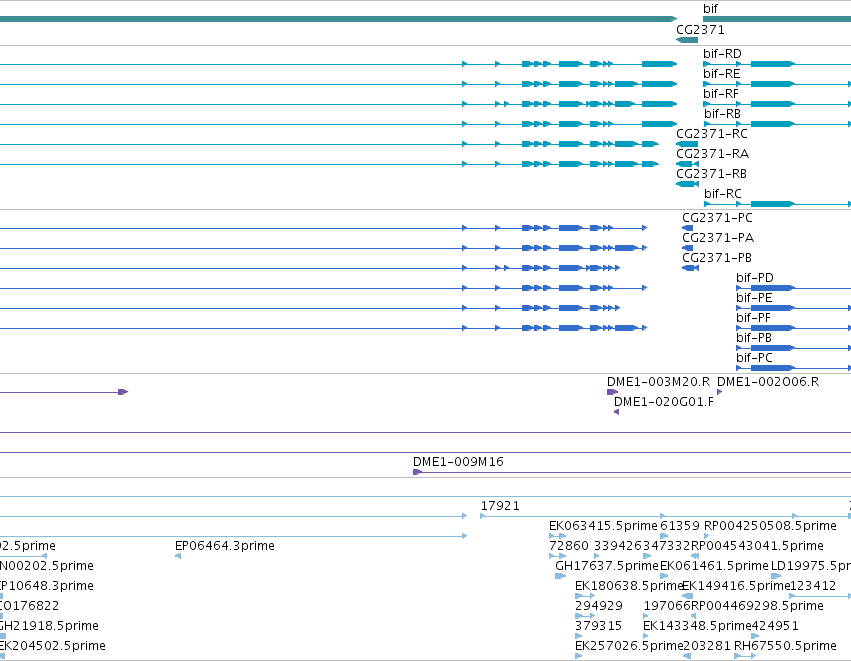The image size is (851, 661).
Task: Select EST EK063415.5prime
Action: (x=603, y=526)
